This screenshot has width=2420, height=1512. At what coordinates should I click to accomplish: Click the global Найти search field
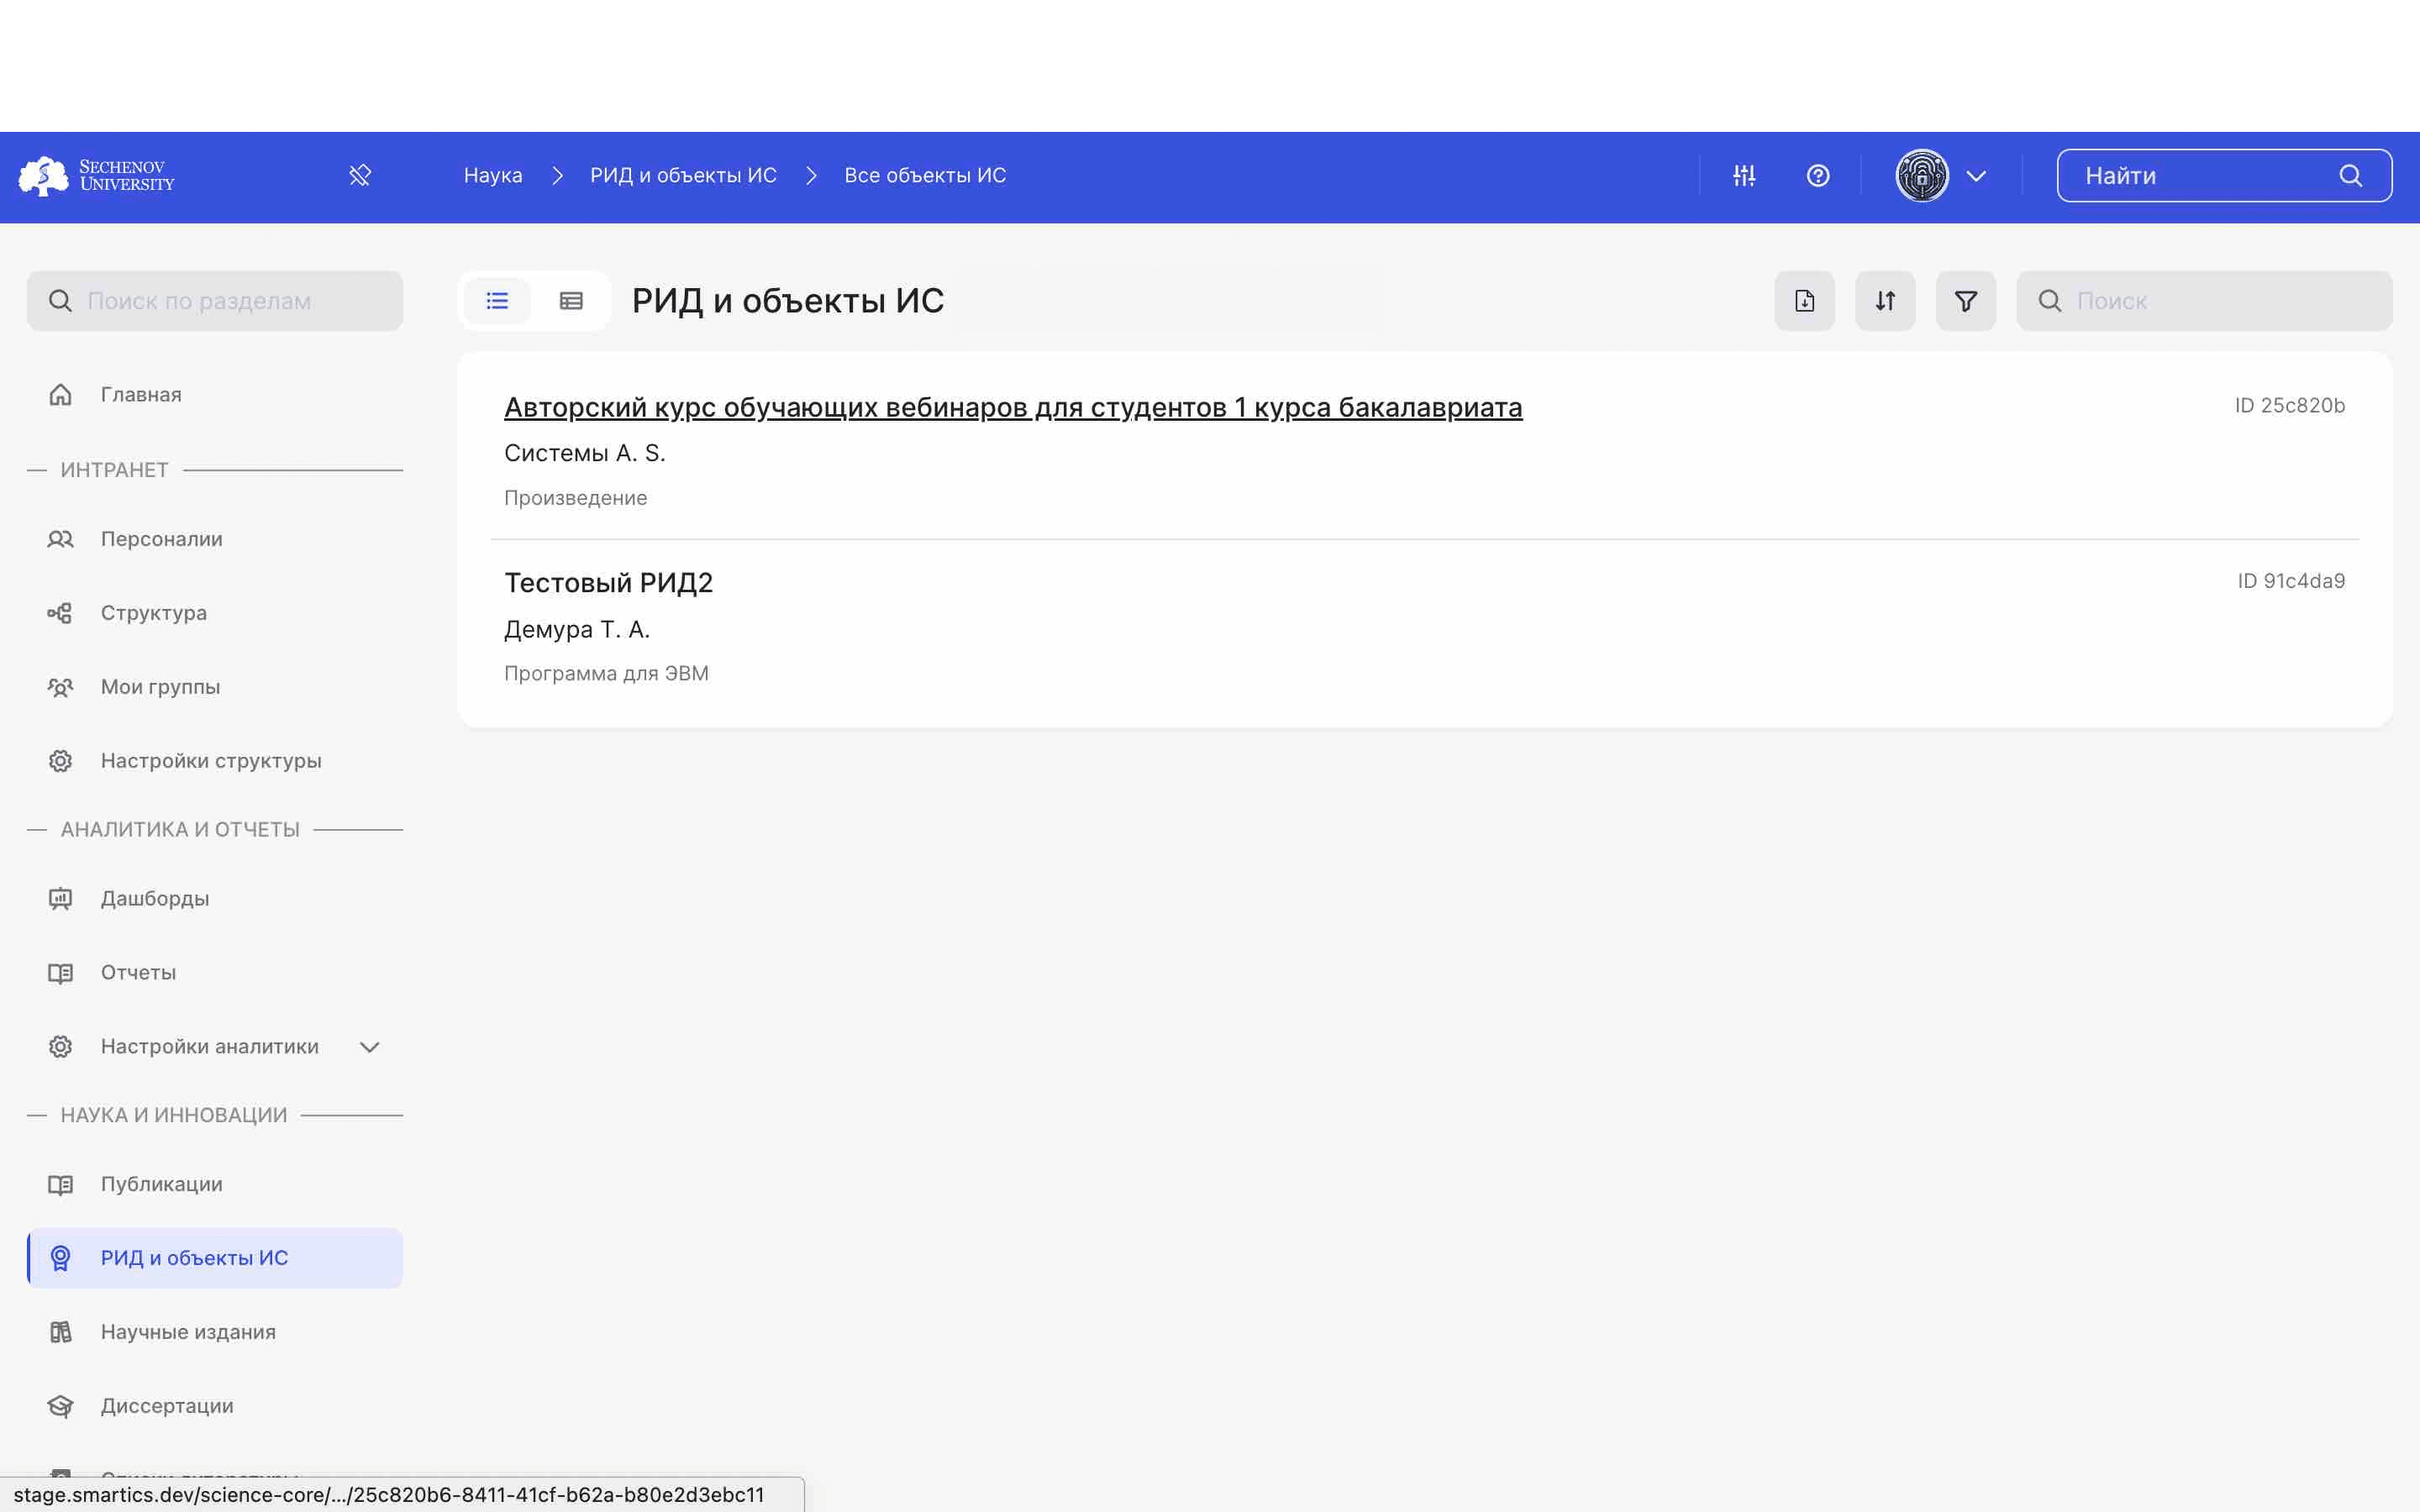2224,176
